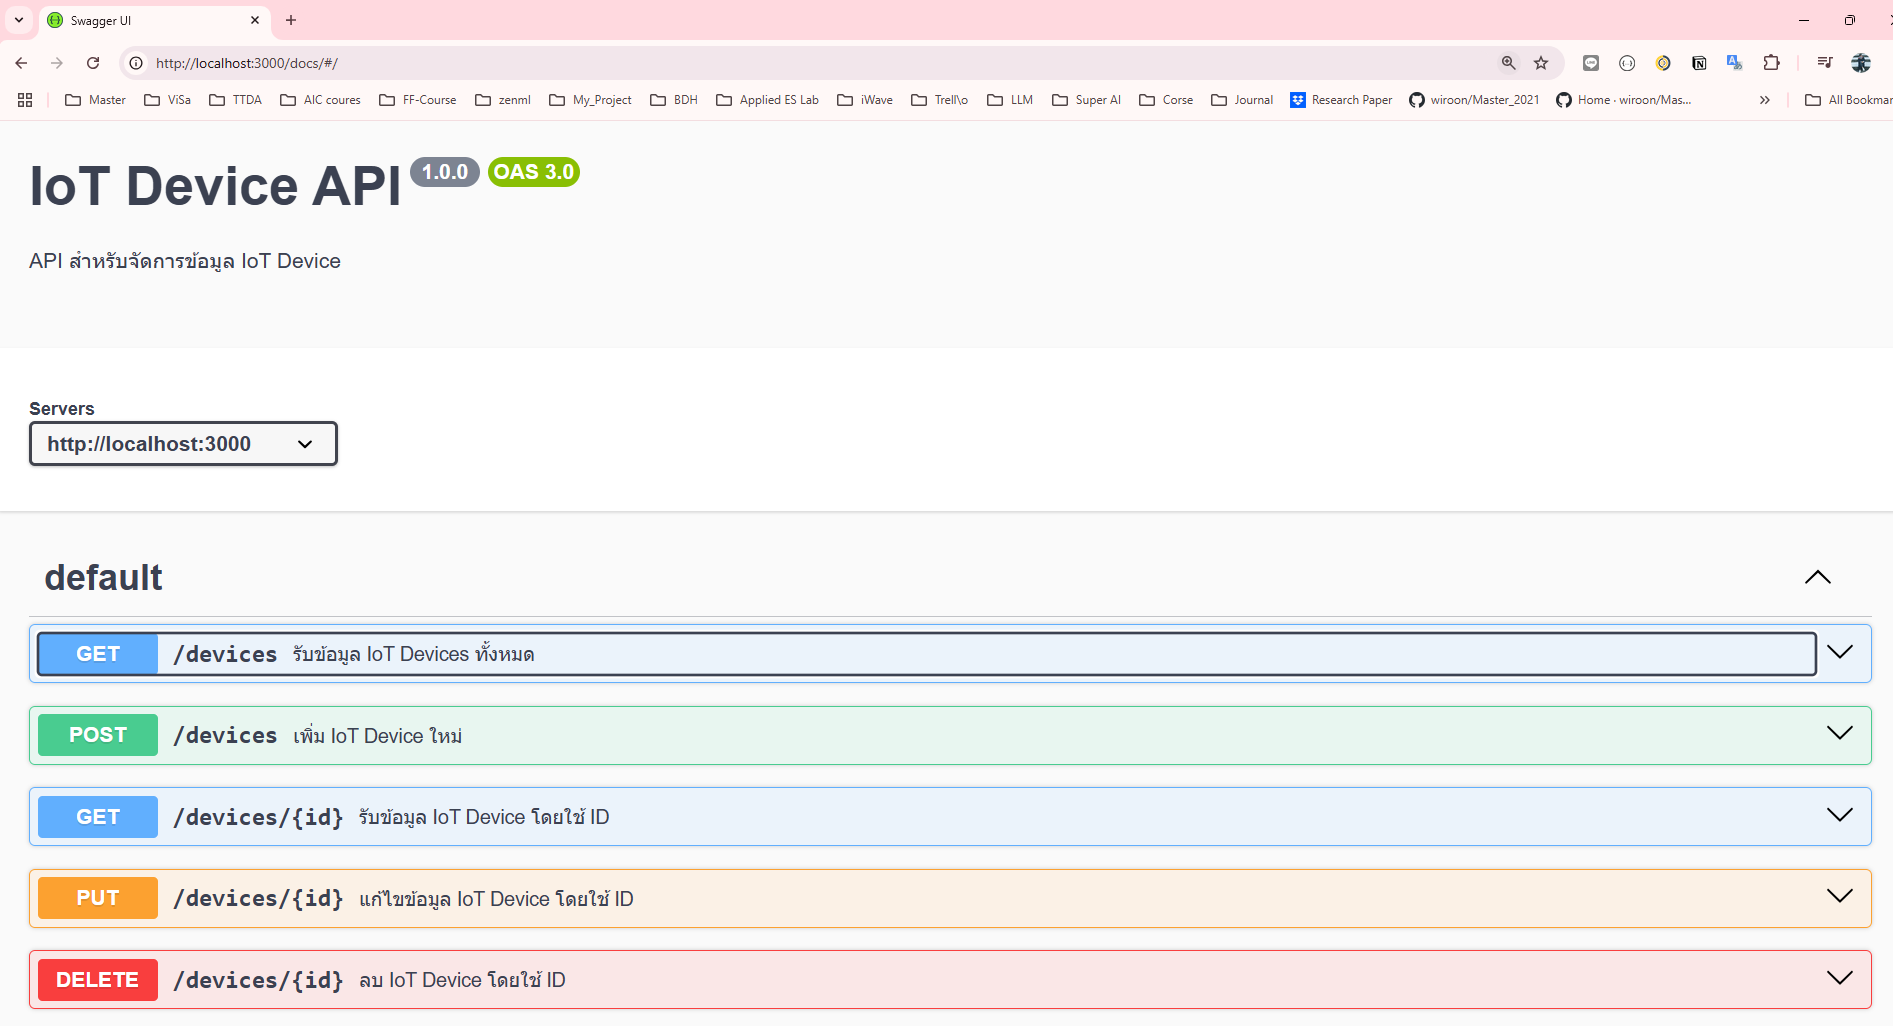Show more bookmarks with double-chevron icon
1893x1026 pixels.
[1765, 100]
